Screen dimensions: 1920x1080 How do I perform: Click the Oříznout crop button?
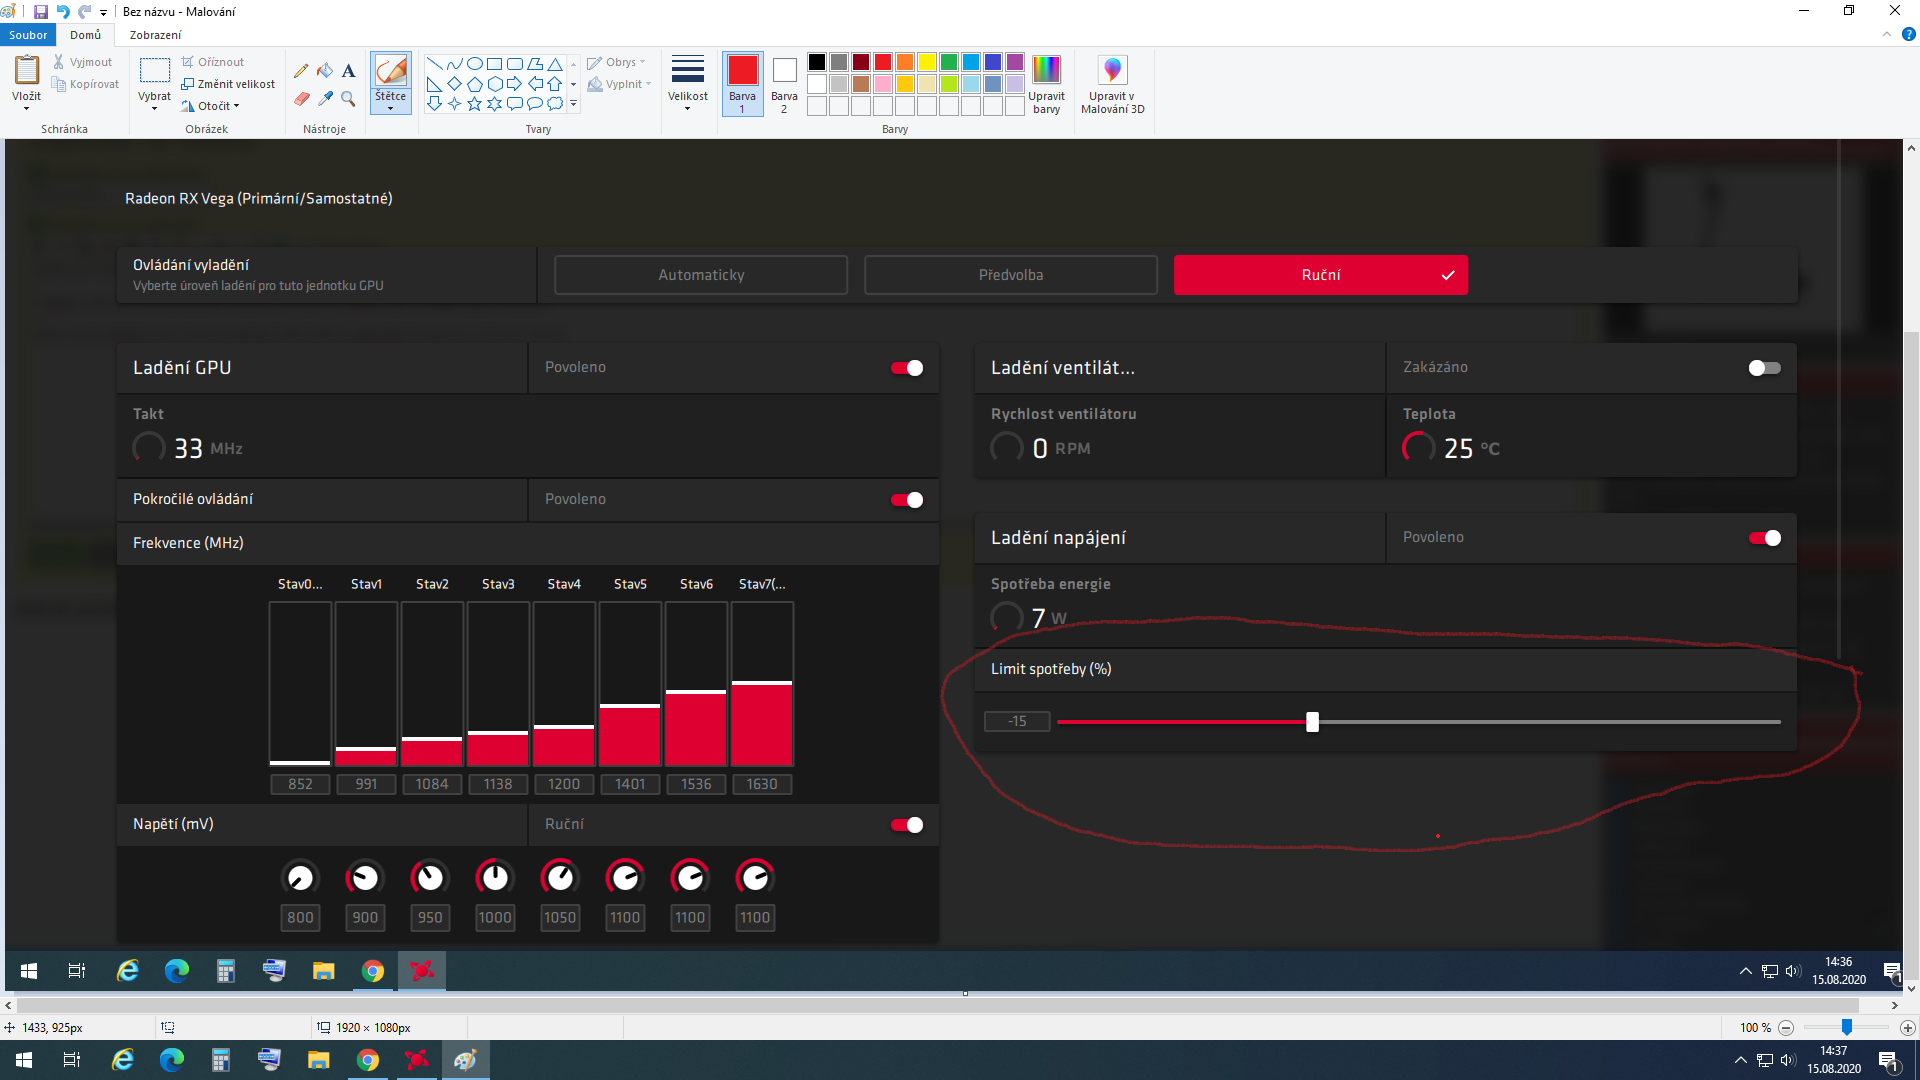(x=213, y=62)
